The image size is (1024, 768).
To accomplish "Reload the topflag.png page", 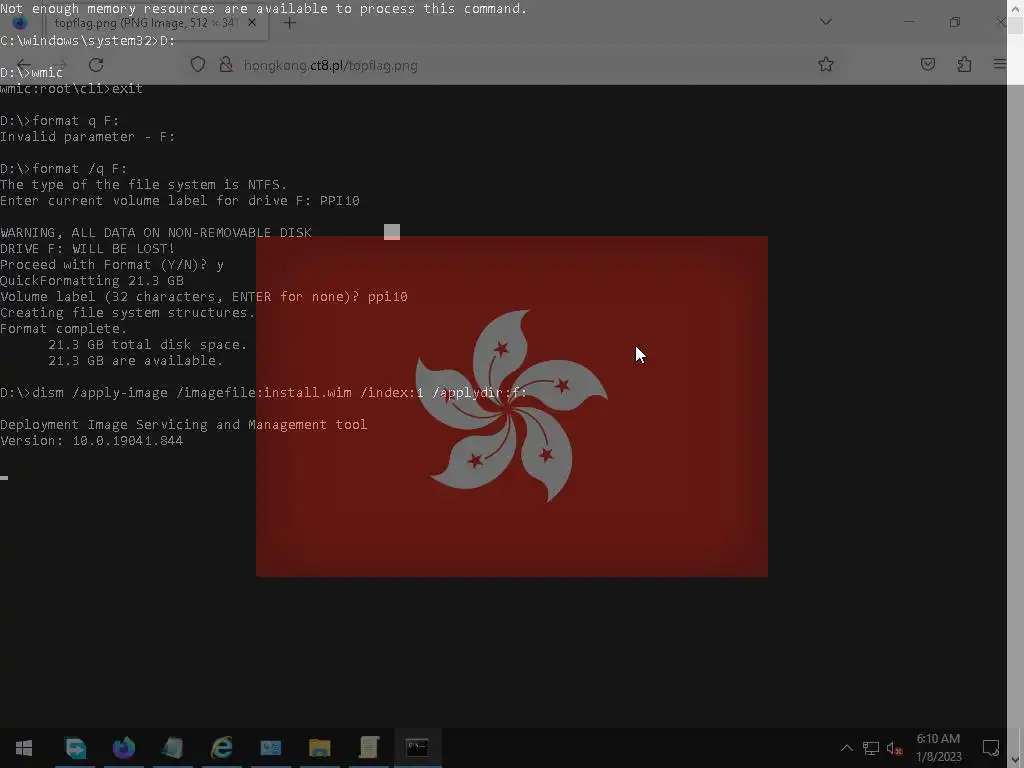I will point(96,65).
